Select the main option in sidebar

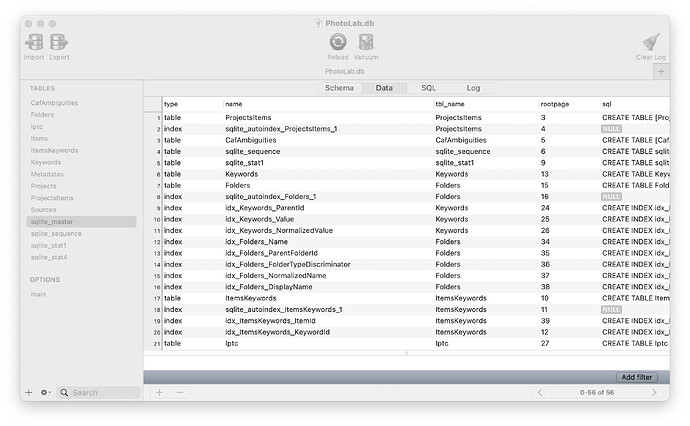(38, 294)
